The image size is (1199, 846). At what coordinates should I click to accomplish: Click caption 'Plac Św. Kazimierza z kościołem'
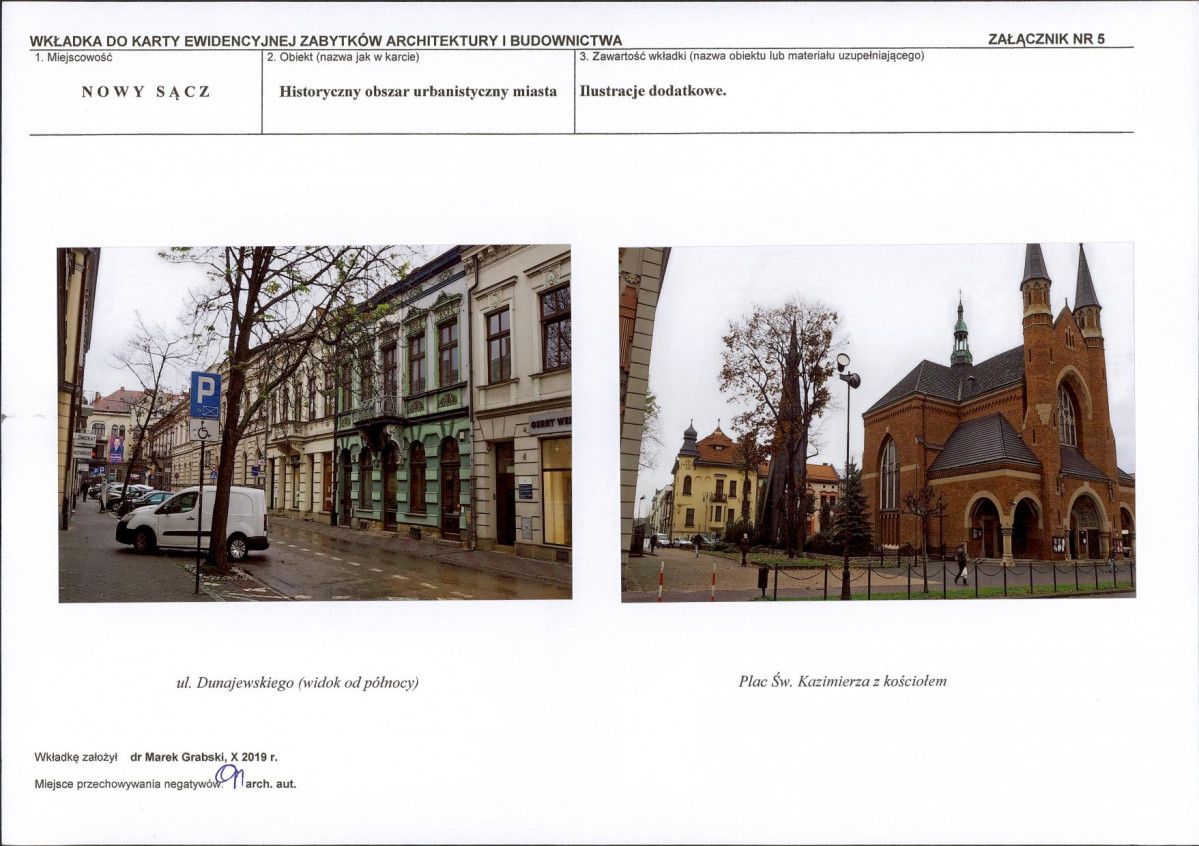tap(843, 681)
